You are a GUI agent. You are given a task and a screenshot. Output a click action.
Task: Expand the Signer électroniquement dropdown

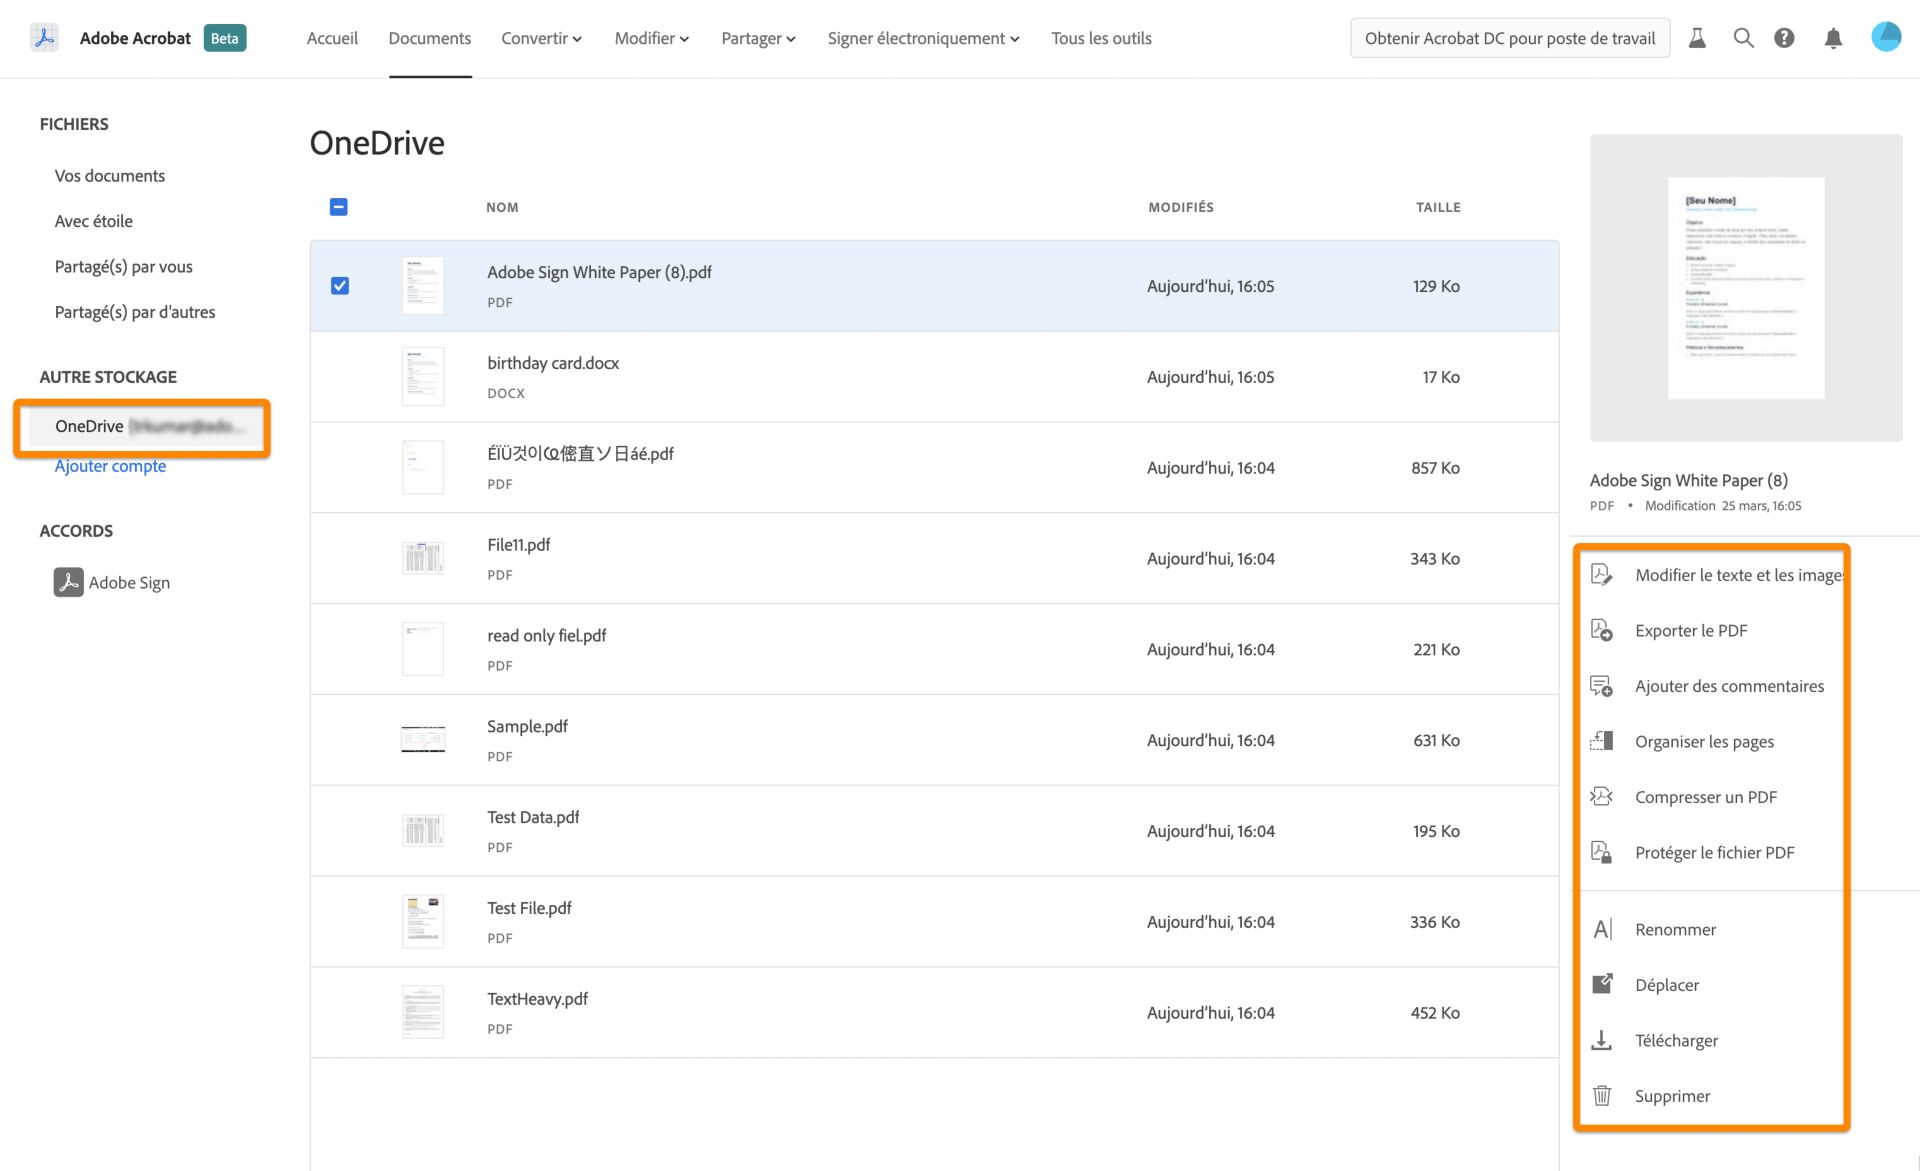pyautogui.click(x=923, y=38)
